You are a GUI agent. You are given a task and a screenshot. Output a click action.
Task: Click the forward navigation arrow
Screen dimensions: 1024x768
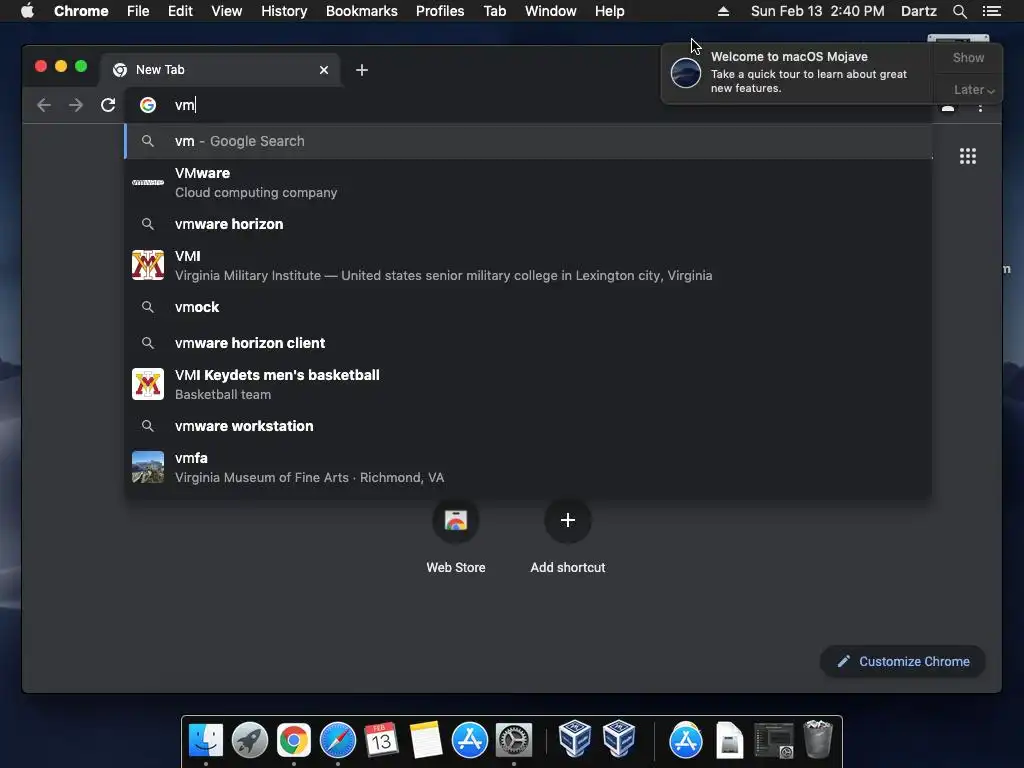tap(76, 105)
